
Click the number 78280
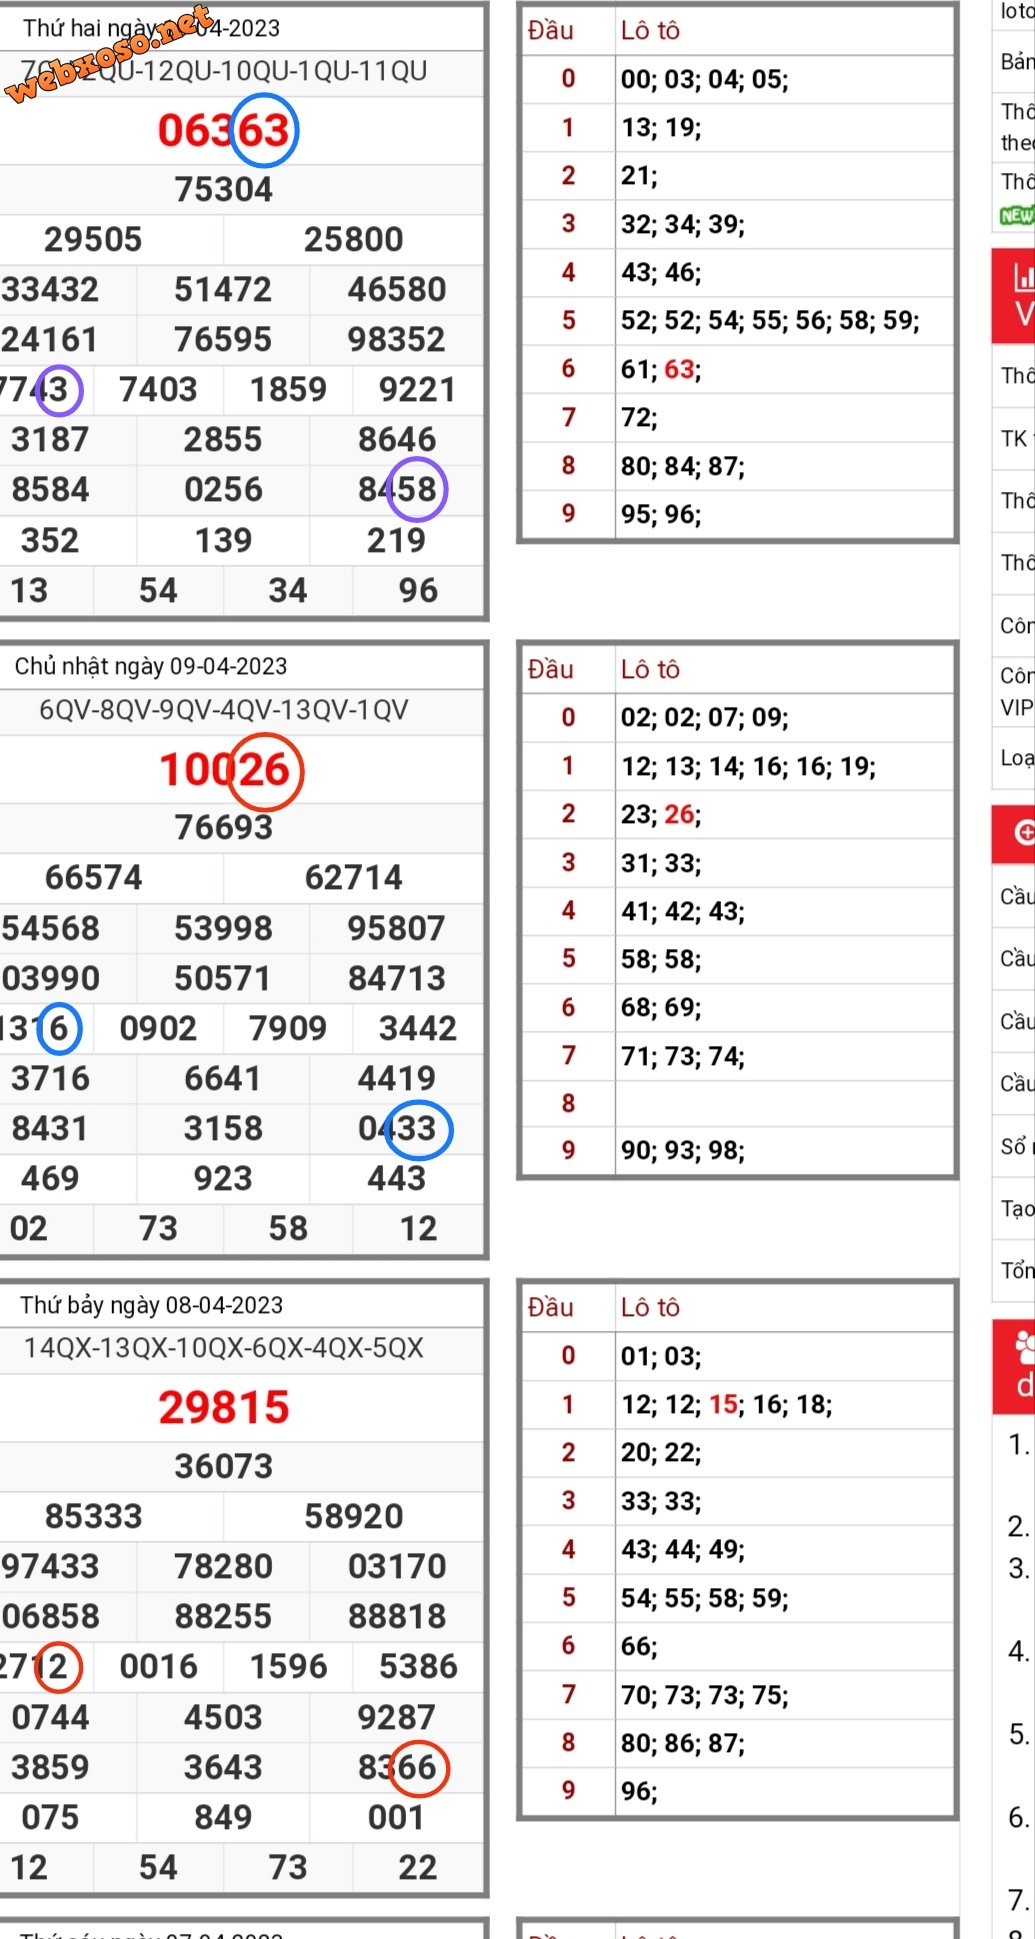[x=223, y=1566]
